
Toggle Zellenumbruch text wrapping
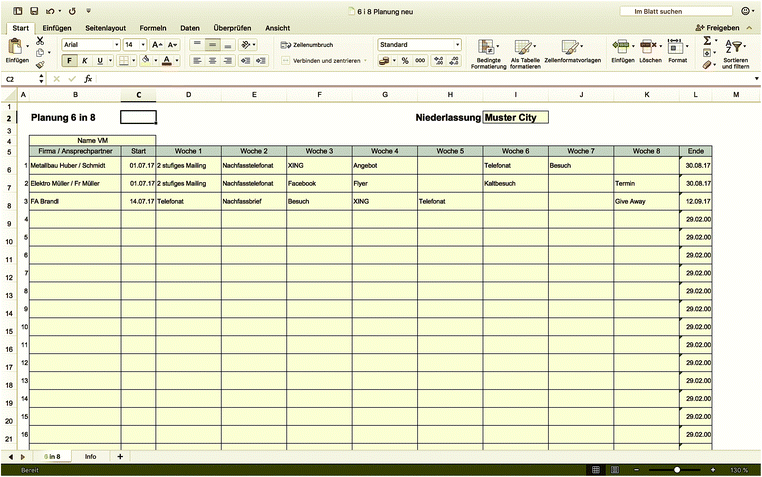point(306,45)
